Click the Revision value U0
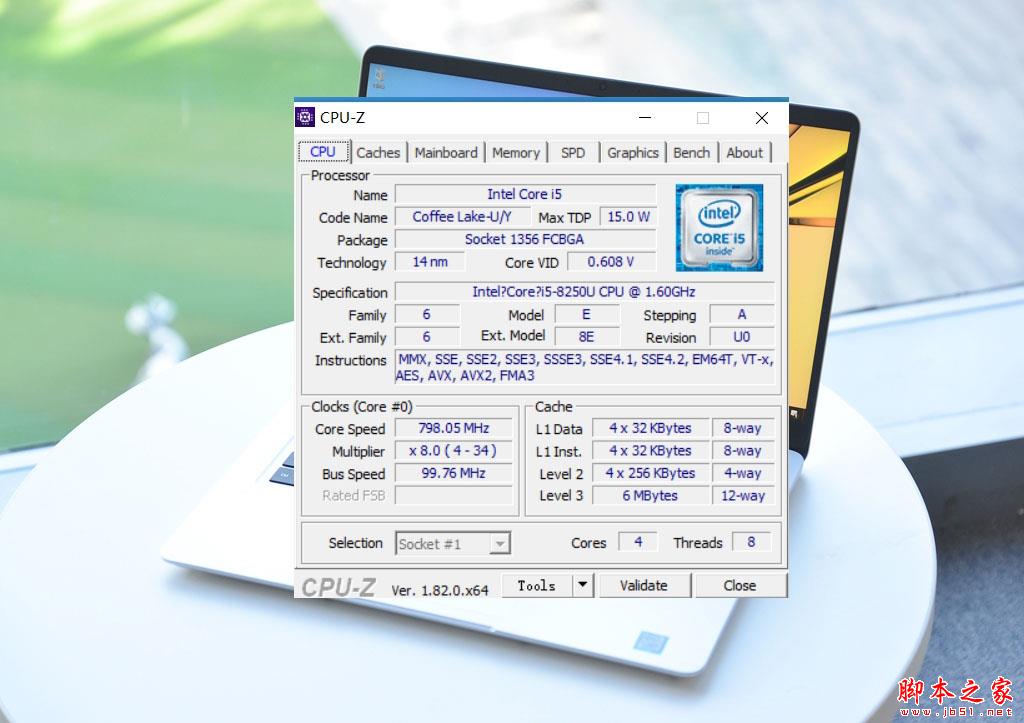This screenshot has width=1024, height=723. [742, 337]
